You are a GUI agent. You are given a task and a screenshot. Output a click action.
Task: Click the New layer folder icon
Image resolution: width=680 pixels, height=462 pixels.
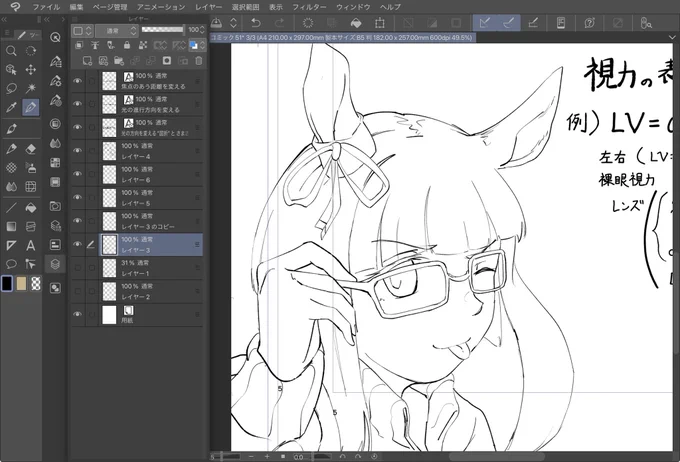pos(119,61)
